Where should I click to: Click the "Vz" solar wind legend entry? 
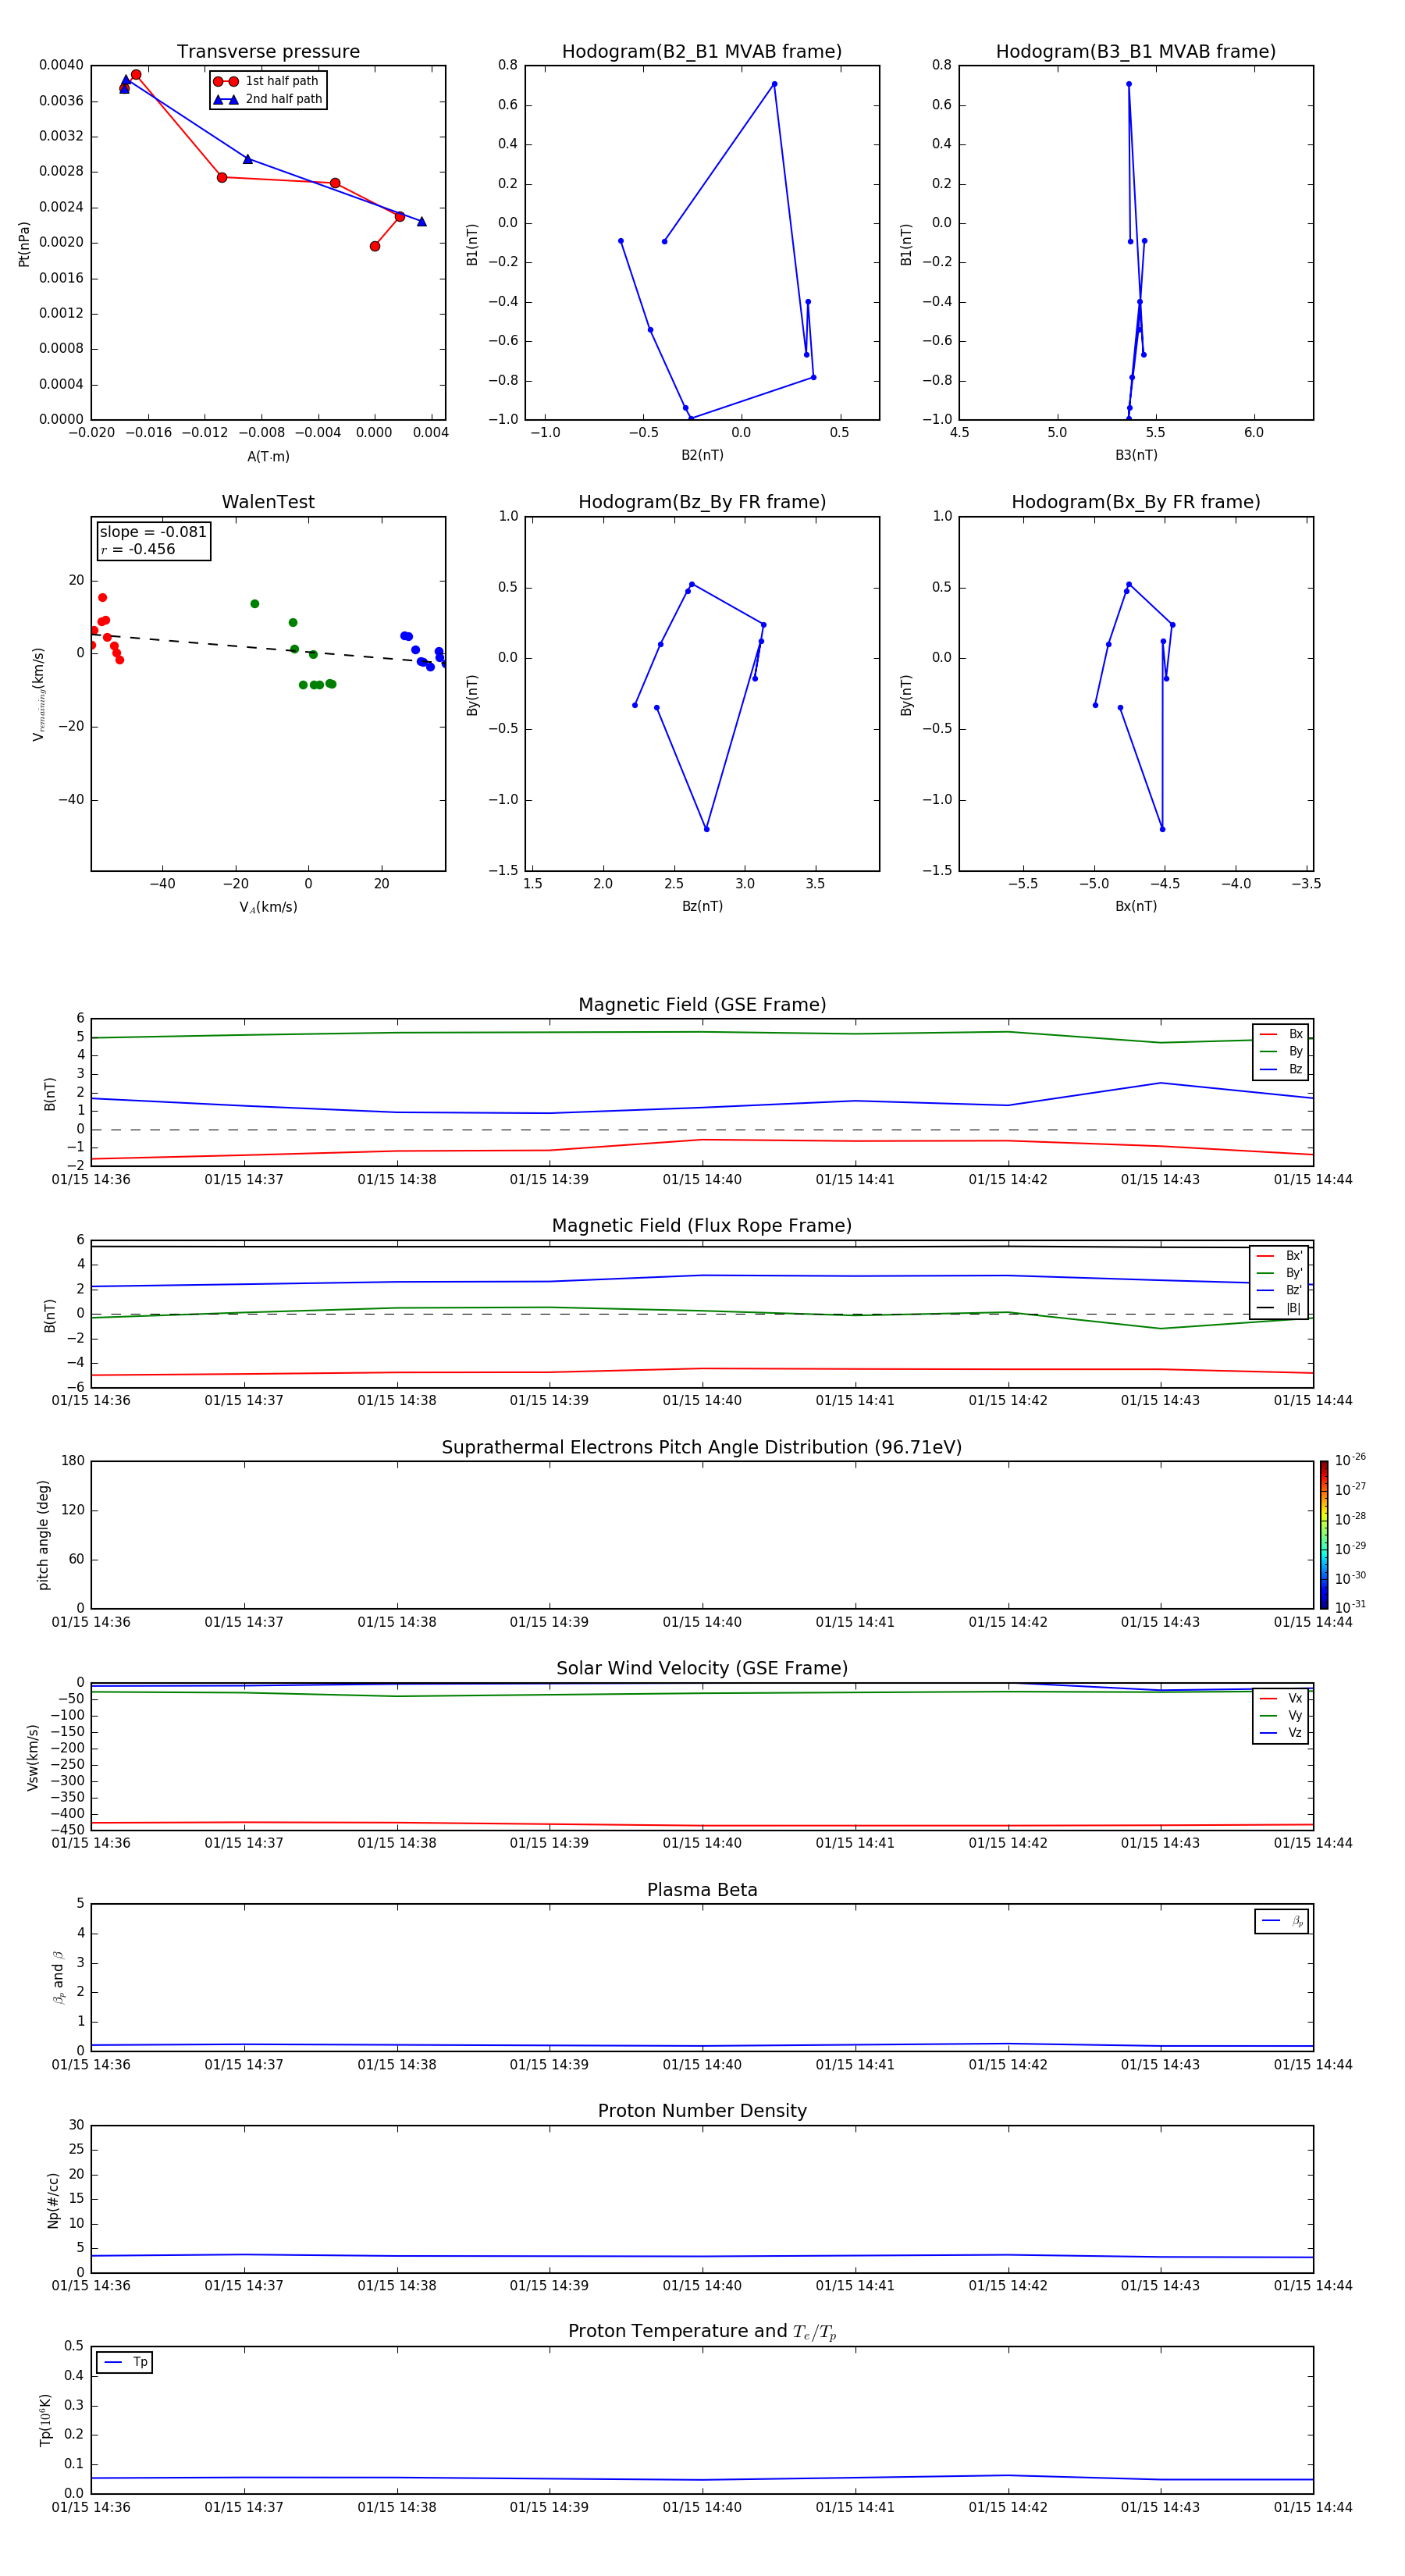(1281, 1733)
